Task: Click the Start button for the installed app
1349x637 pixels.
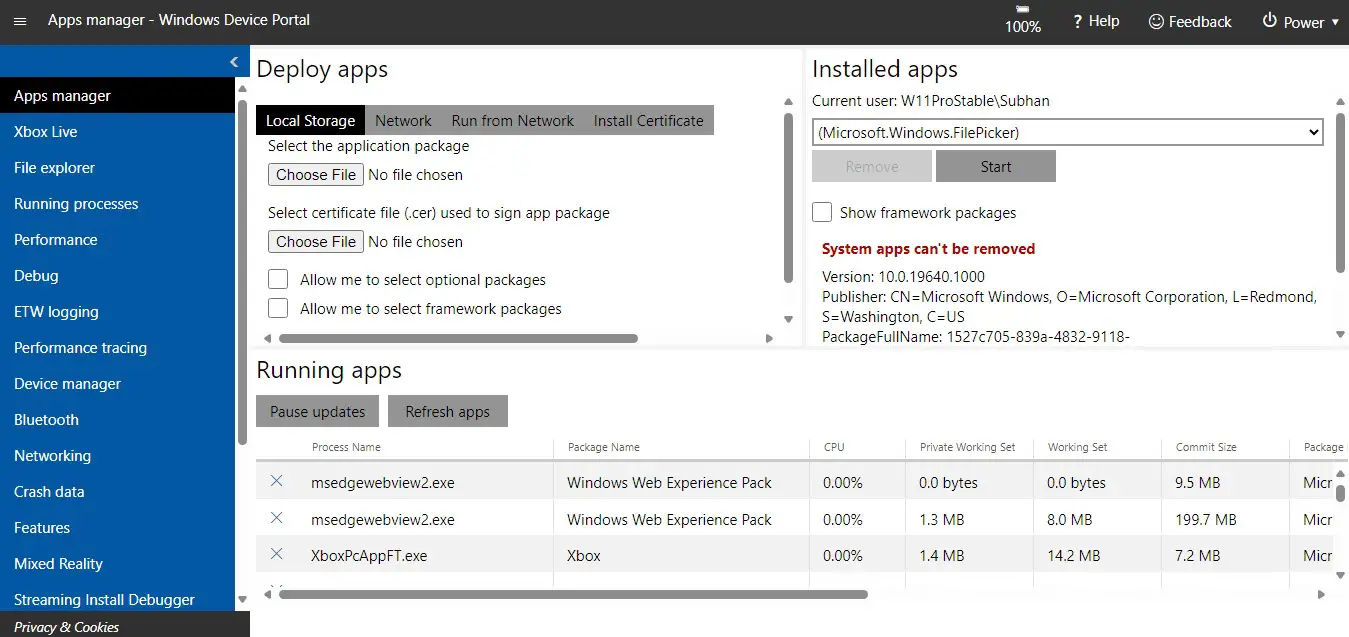Action: pyautogui.click(x=995, y=167)
